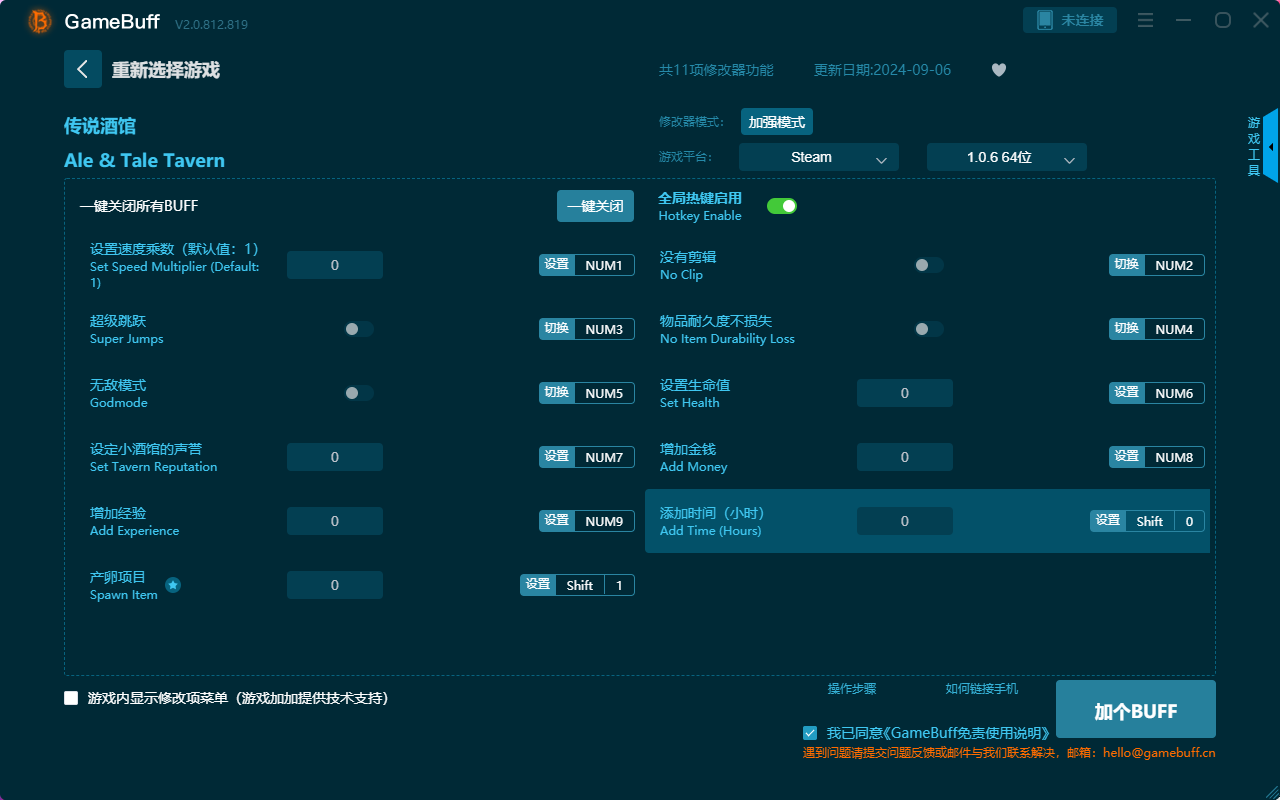The height and width of the screenshot is (800, 1280).
Task: Click the phone not-connected icon button
Action: pyautogui.click(x=1070, y=20)
